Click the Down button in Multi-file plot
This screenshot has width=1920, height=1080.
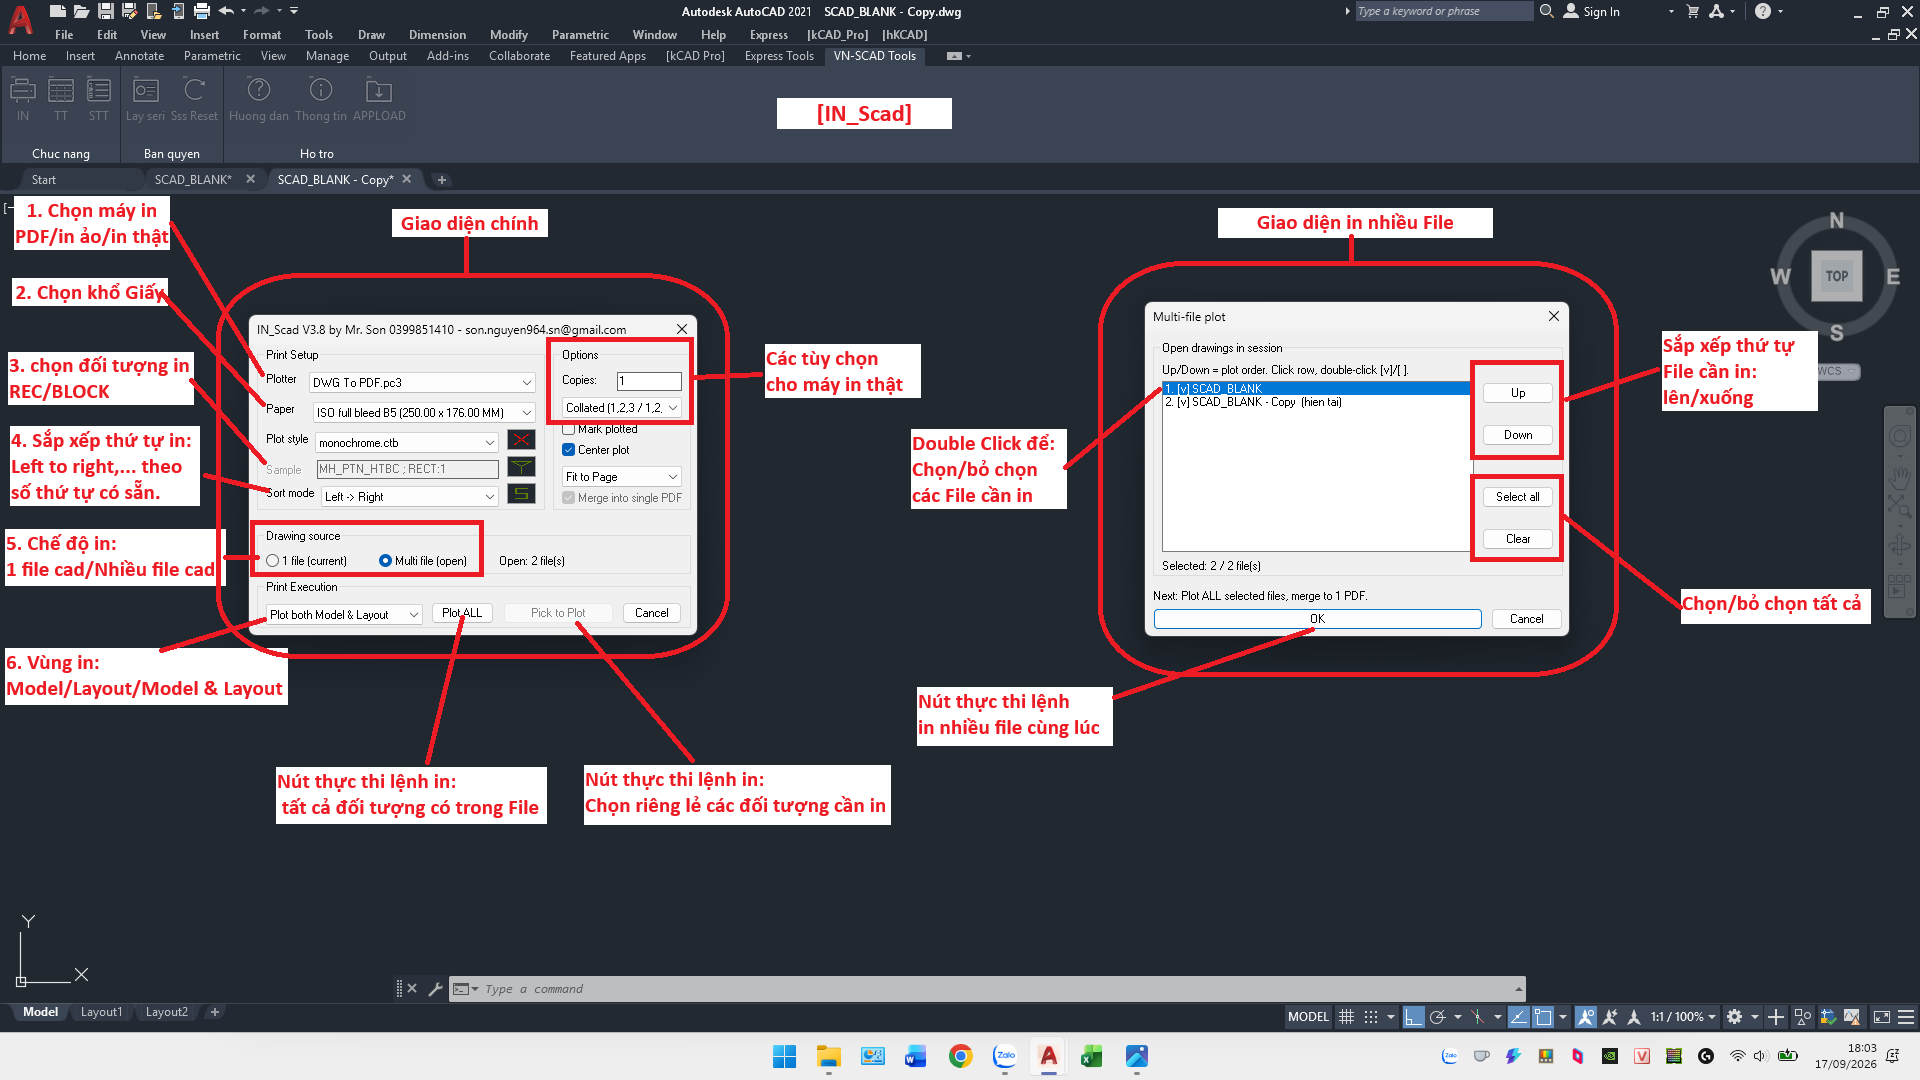tap(1518, 435)
